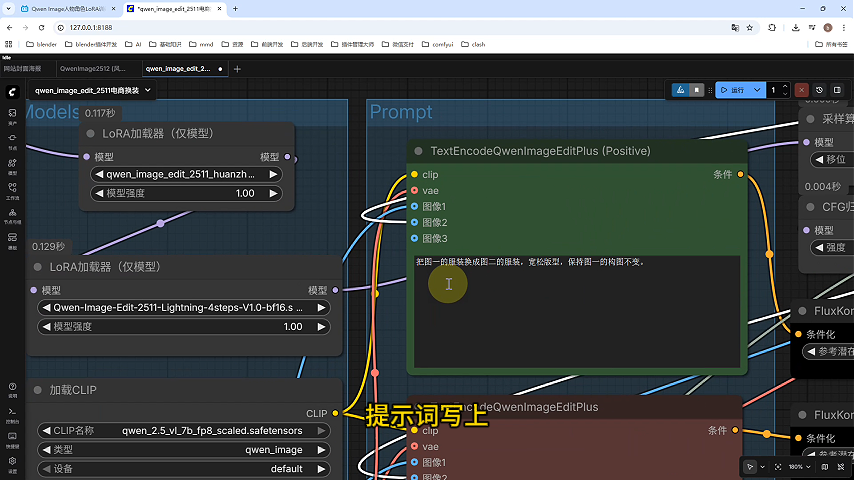Select the qwen_image_edit_2 workflow tab

click(185, 69)
